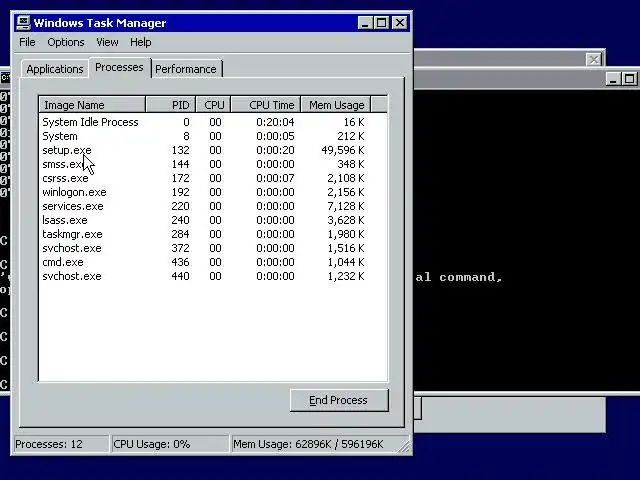The width and height of the screenshot is (640, 480).
Task: Open the Options menu
Action: tap(66, 42)
